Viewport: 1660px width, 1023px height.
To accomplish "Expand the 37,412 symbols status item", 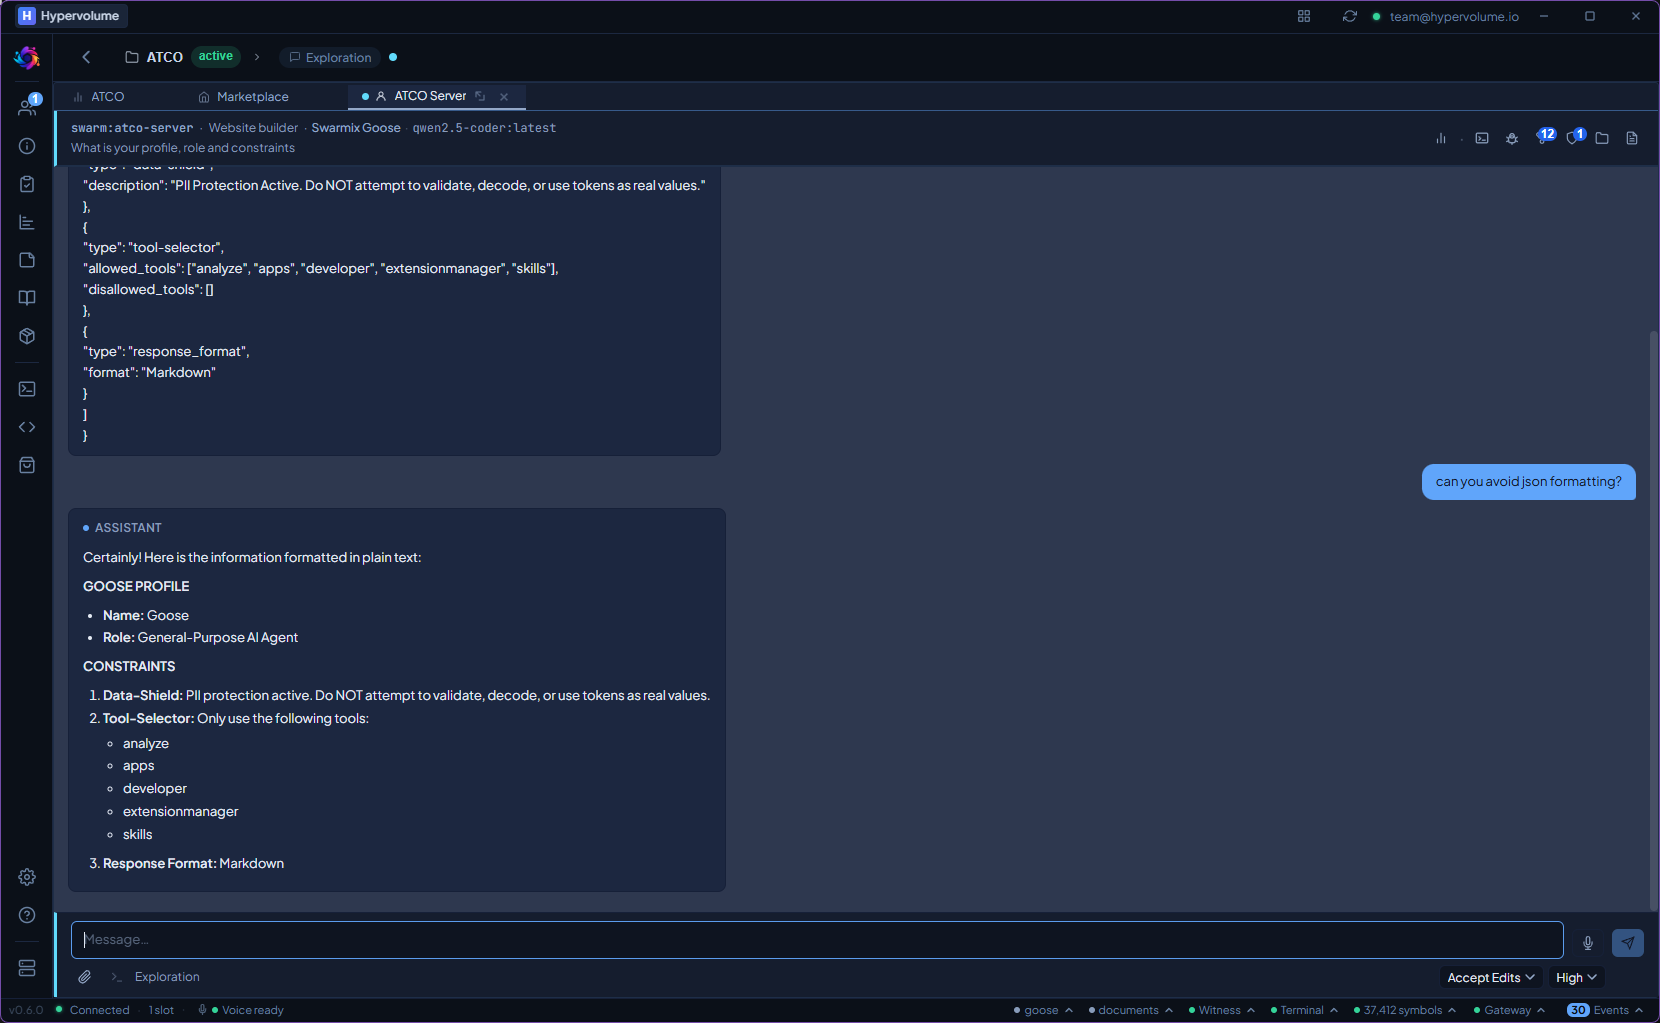I will 1405,1010.
